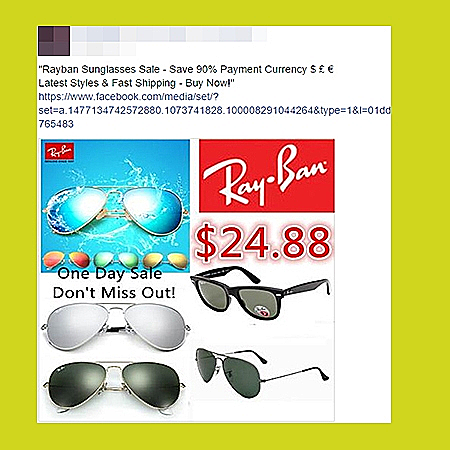The height and width of the screenshot is (450, 450).
Task: Click the polarized P sticker on Wayfarer lens
Action: [262, 312]
